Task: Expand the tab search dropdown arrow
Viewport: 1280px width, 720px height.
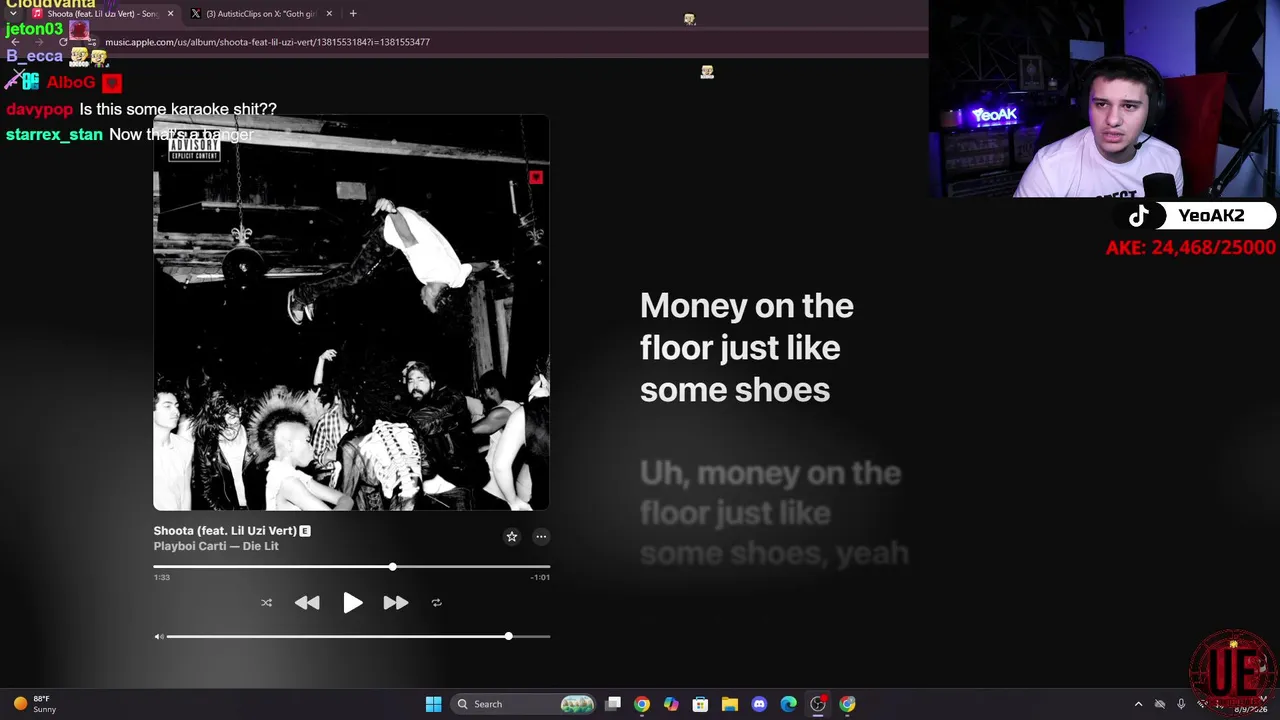Action: (13, 14)
